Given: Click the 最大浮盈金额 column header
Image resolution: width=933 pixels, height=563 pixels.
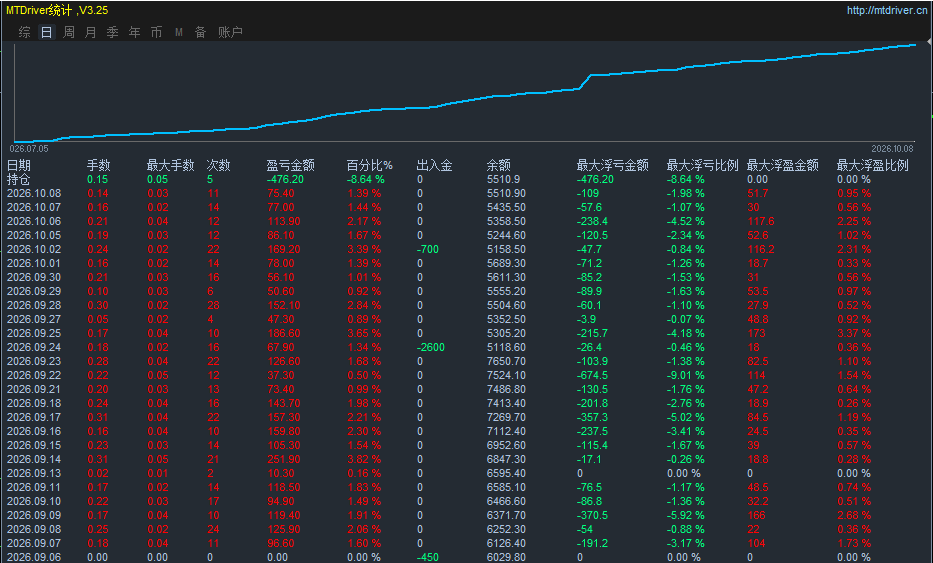Looking at the screenshot, I should click(782, 165).
